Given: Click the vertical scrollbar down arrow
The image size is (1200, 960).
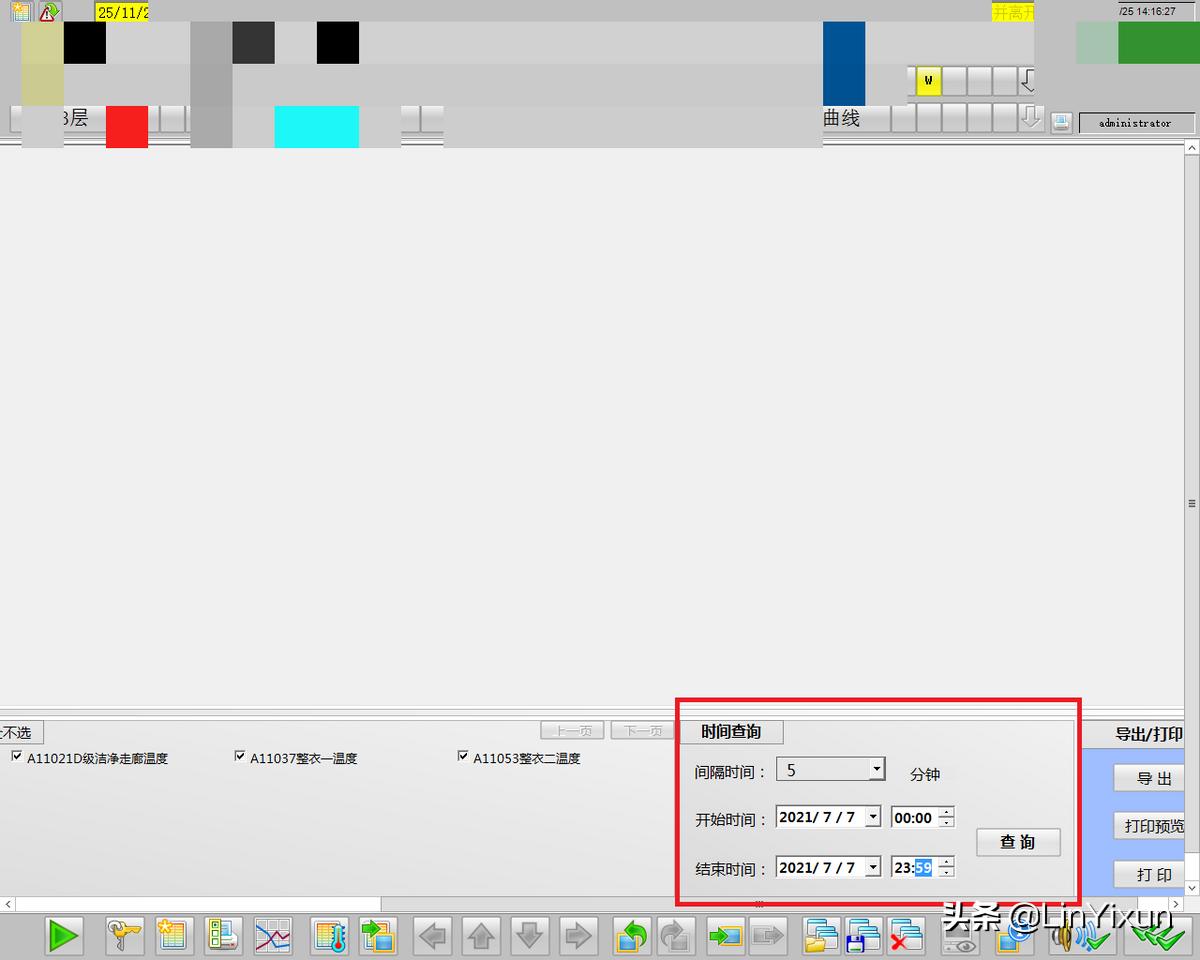Looking at the screenshot, I should (1191, 888).
